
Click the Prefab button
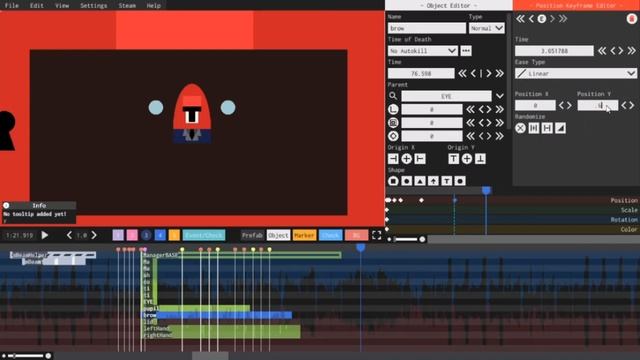[x=252, y=235]
